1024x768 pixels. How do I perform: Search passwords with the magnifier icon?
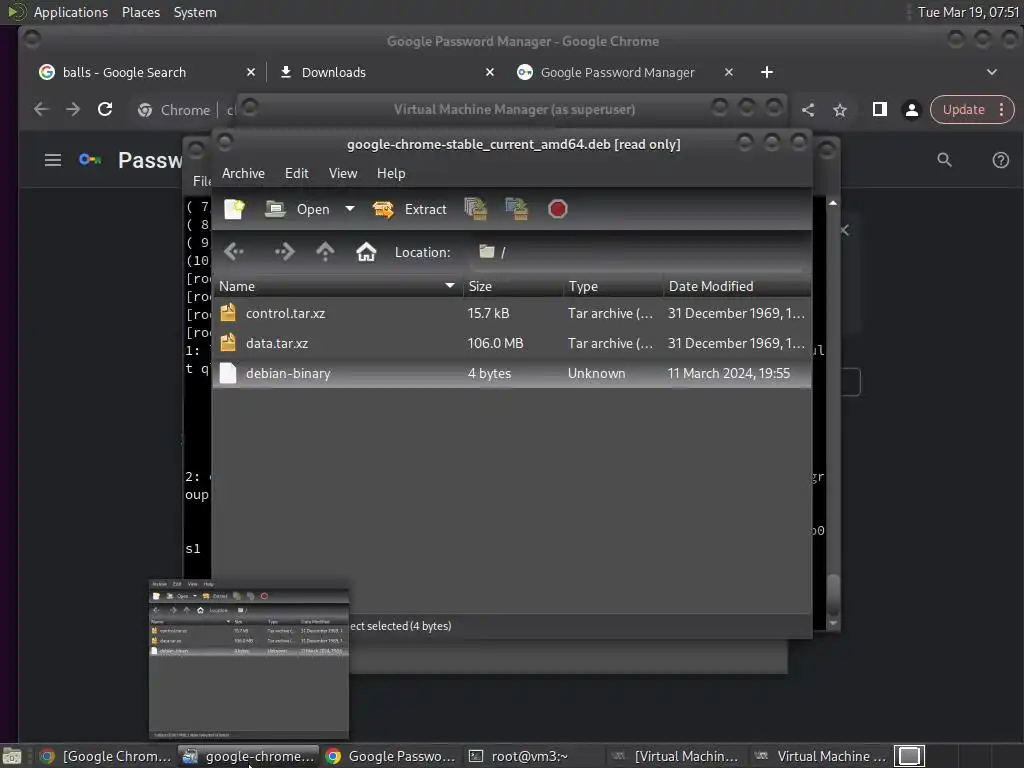click(944, 160)
